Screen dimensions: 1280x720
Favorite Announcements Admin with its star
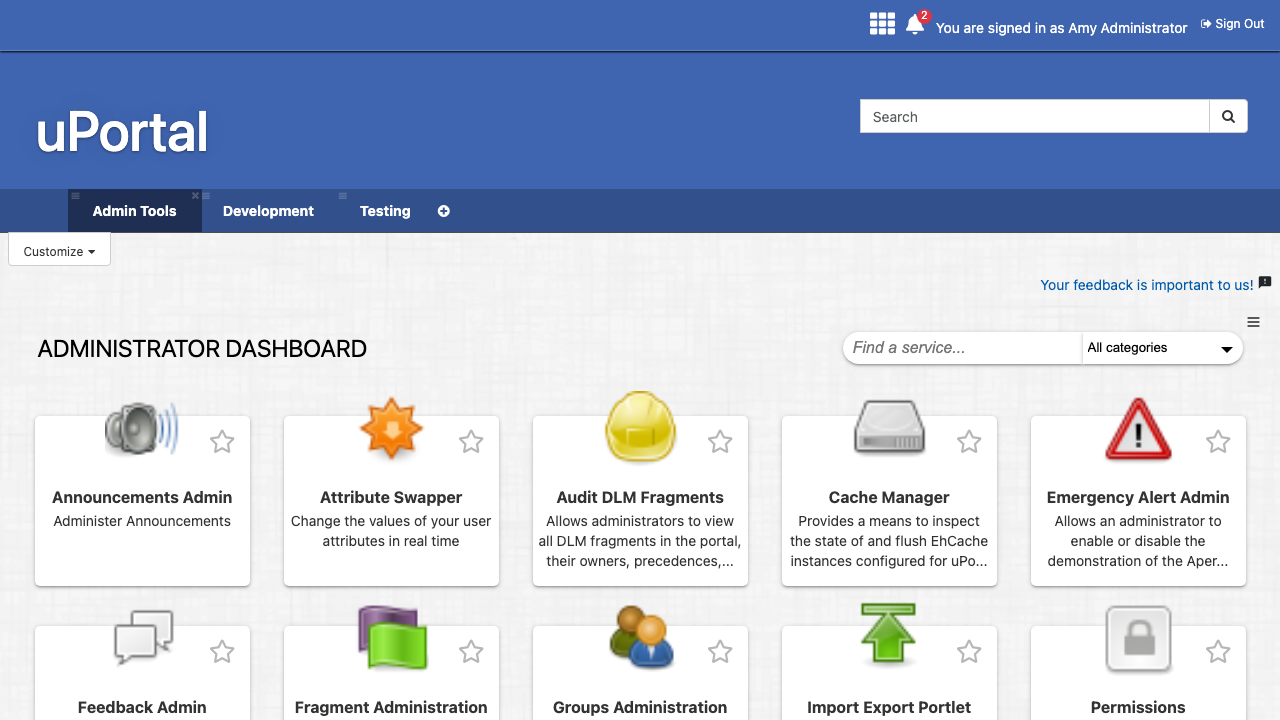coord(222,442)
